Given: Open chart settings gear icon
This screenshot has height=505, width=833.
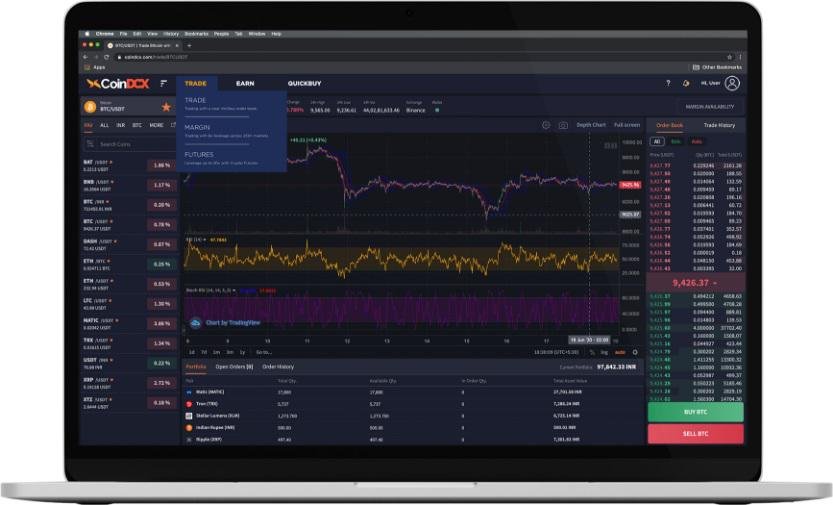Looking at the screenshot, I should click(x=635, y=352).
